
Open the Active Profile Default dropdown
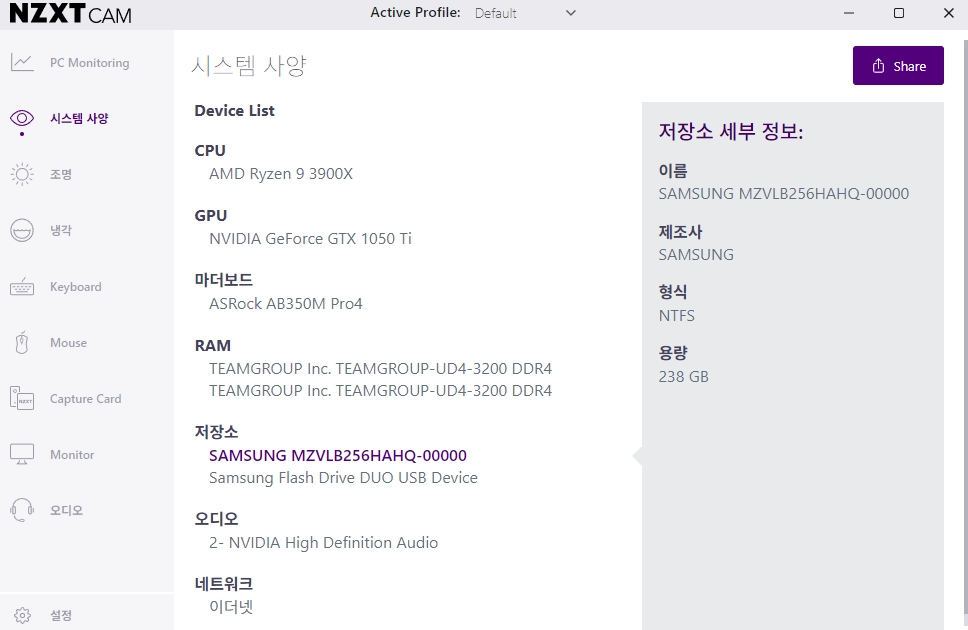(525, 13)
